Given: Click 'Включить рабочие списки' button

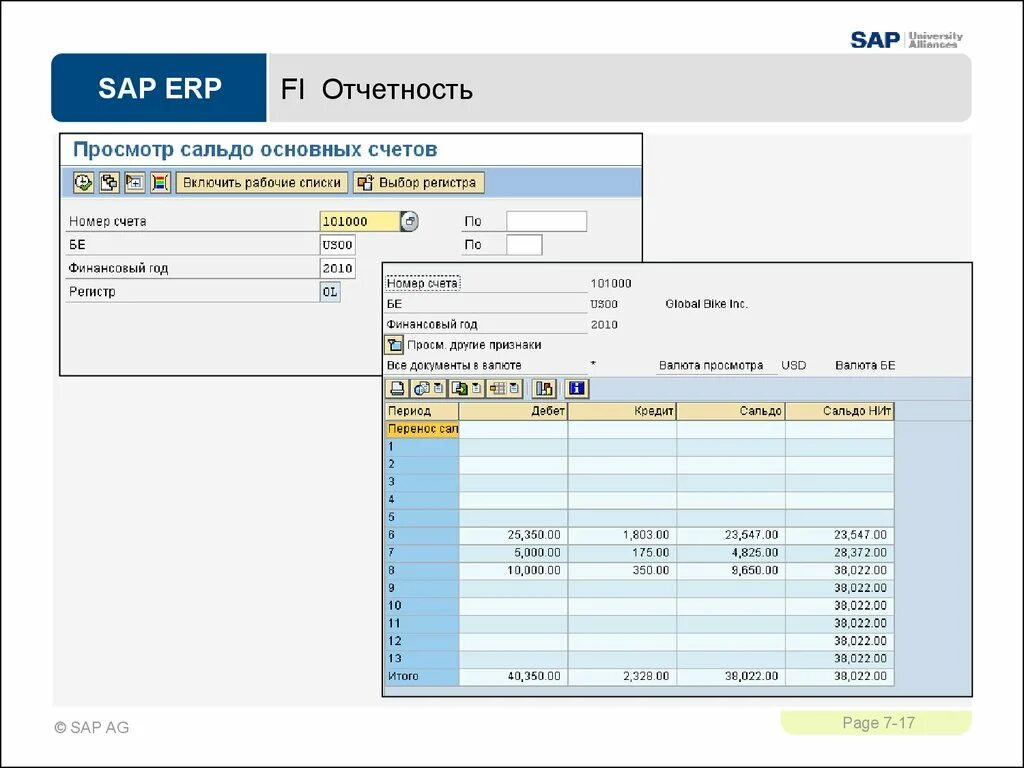Looking at the screenshot, I should (x=261, y=183).
